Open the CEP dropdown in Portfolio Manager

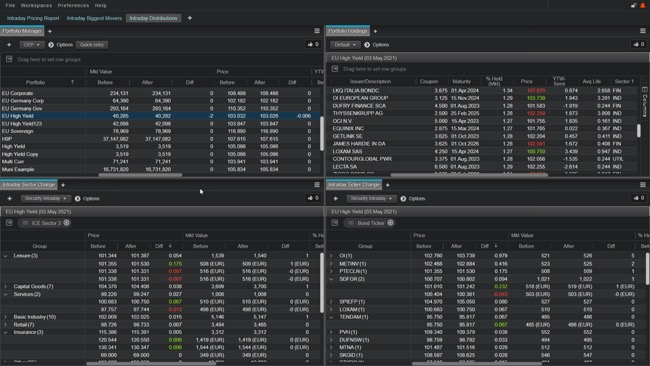click(x=32, y=44)
